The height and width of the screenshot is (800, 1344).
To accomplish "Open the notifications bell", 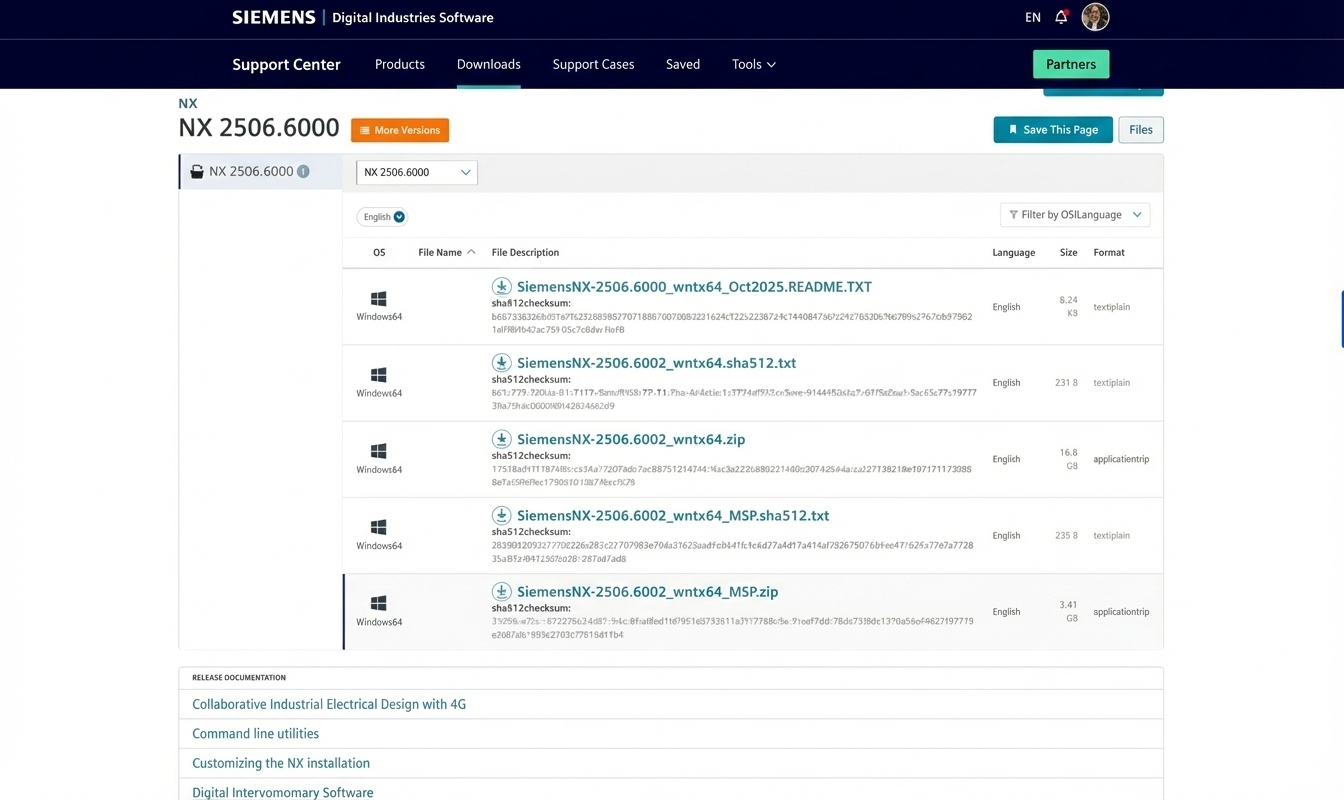I will point(1061,17).
